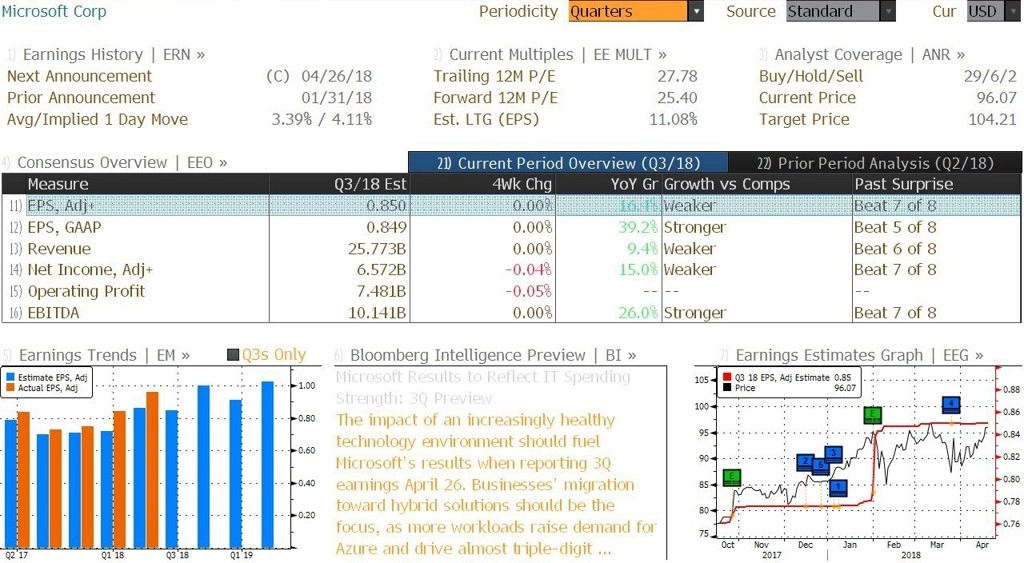Screen dimensions: 1024x563
Task: Select the Net Income, Adj+ row
Action: pyautogui.click(x=511, y=270)
